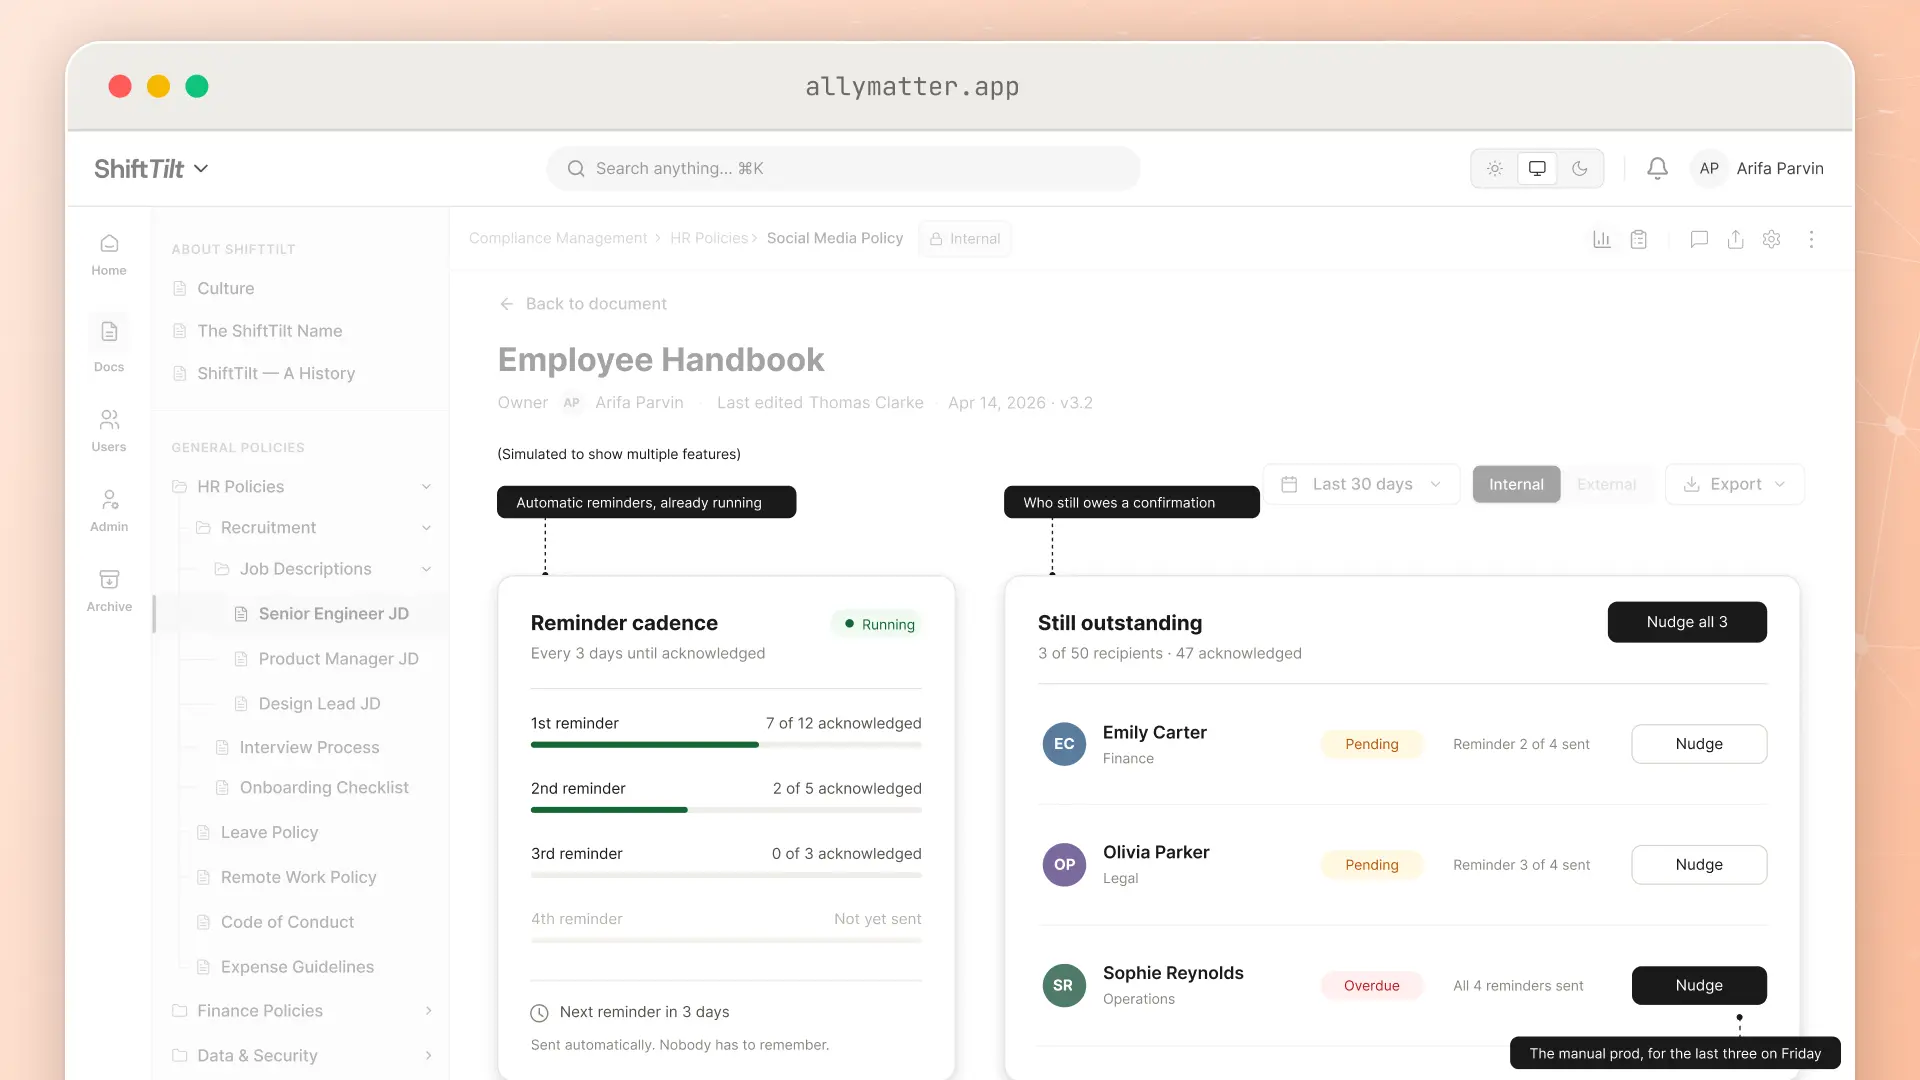The height and width of the screenshot is (1080, 1920).
Task: Click the share upload icon
Action: (1735, 239)
